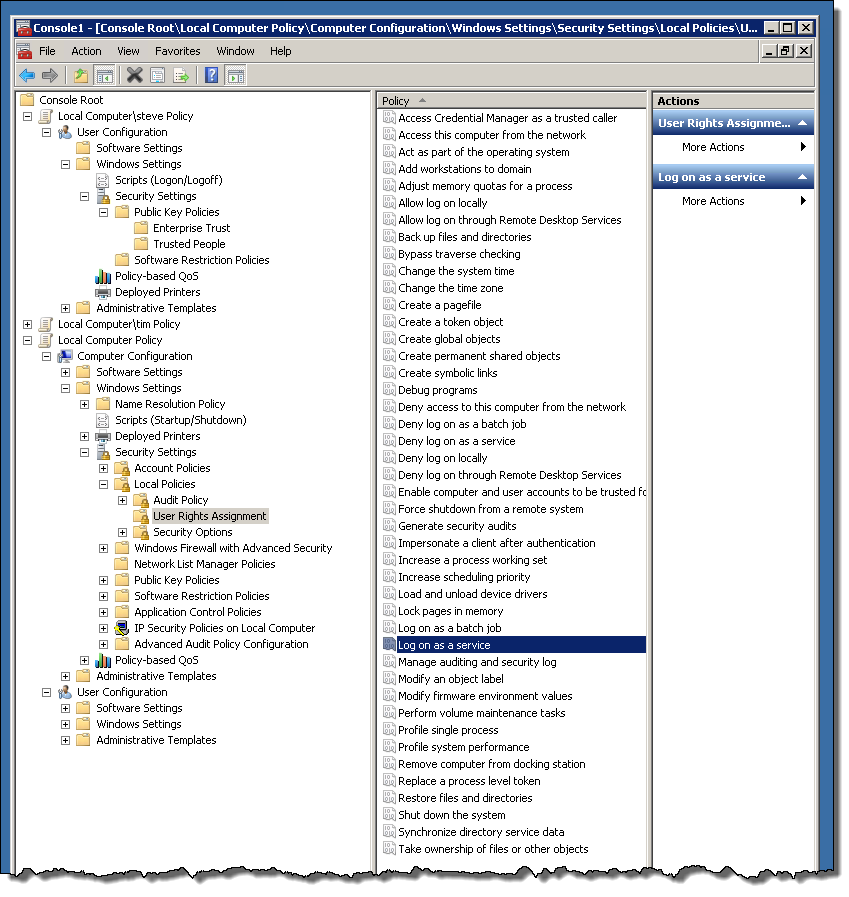
Task: Collapse the Local Computer\steve Policy node
Action: point(27,116)
